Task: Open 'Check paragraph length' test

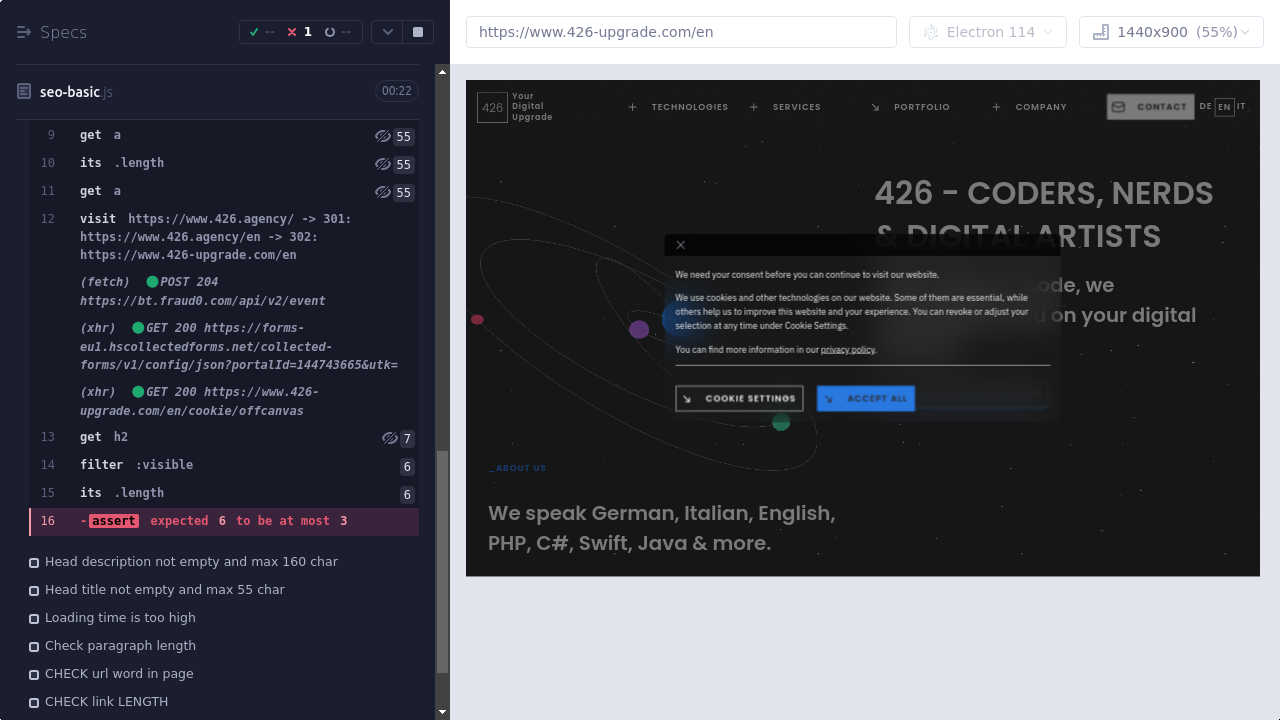Action: click(120, 646)
